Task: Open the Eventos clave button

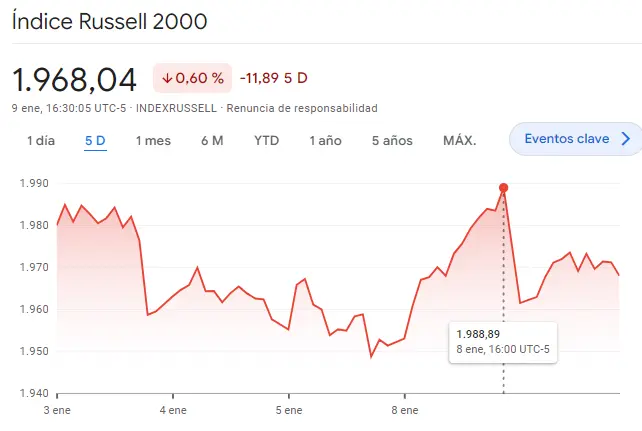Action: point(567,139)
